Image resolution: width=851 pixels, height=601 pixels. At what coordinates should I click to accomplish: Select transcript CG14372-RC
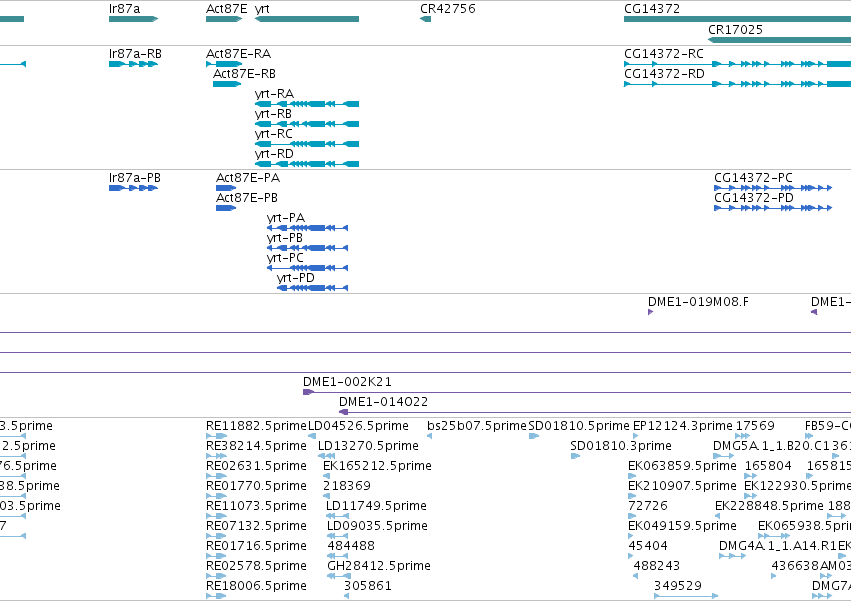[738, 64]
